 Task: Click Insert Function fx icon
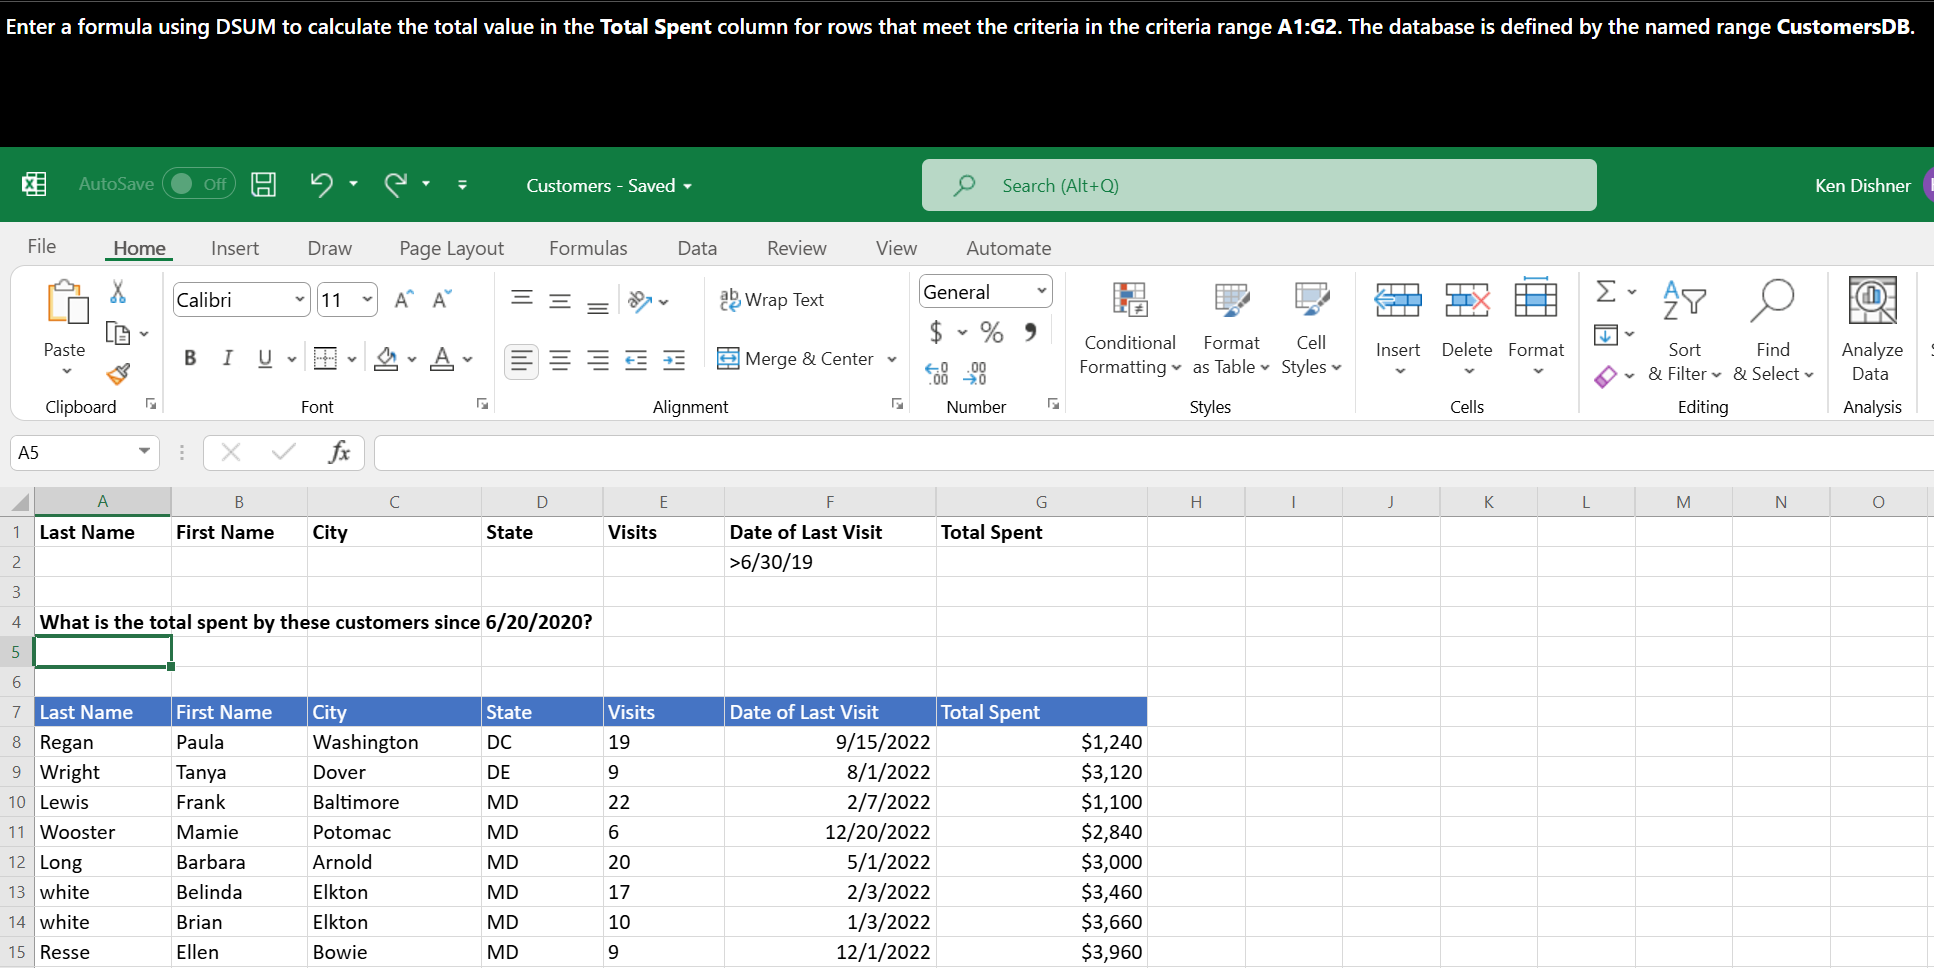tap(340, 452)
